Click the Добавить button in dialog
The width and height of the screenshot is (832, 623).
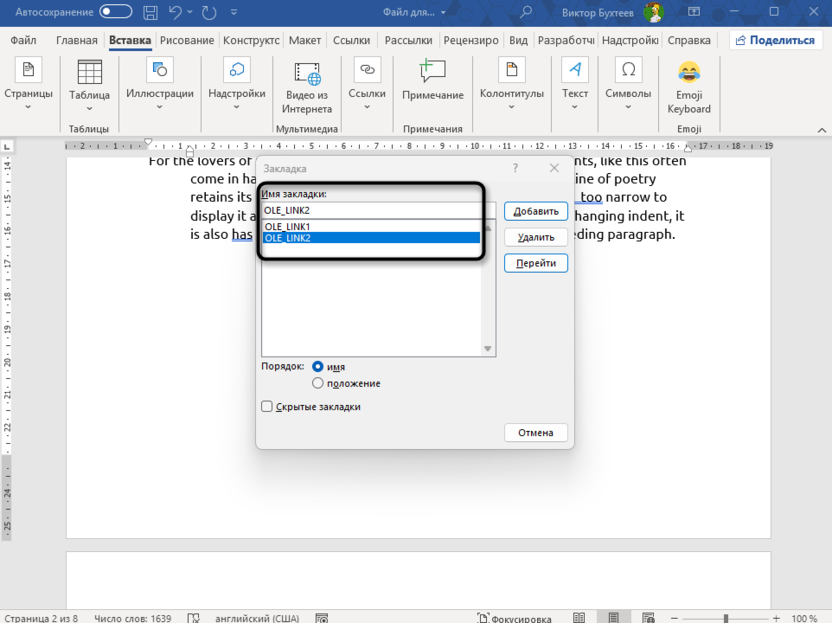pyautogui.click(x=536, y=212)
